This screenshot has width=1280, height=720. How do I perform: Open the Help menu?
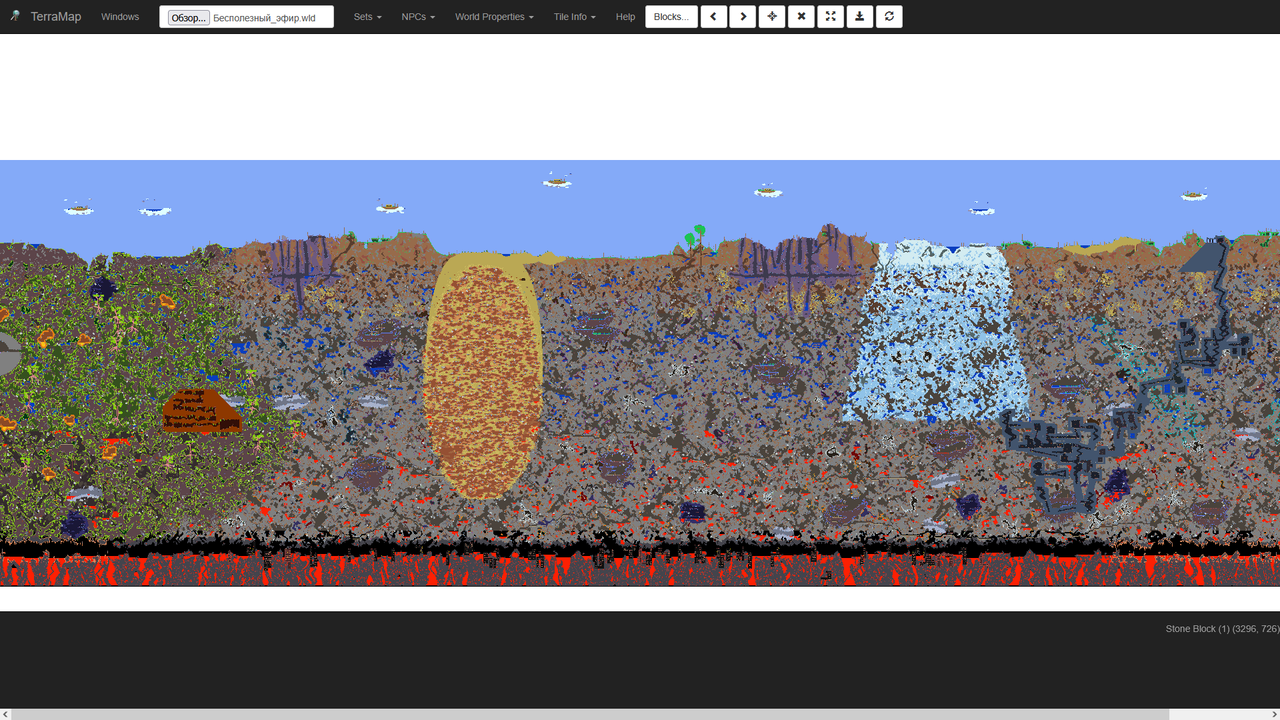[x=625, y=17]
